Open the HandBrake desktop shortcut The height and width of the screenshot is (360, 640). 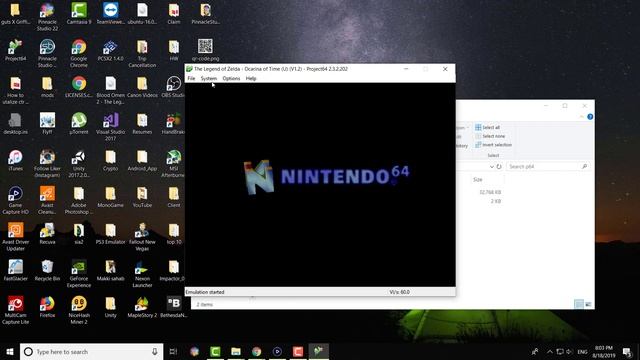pos(174,124)
